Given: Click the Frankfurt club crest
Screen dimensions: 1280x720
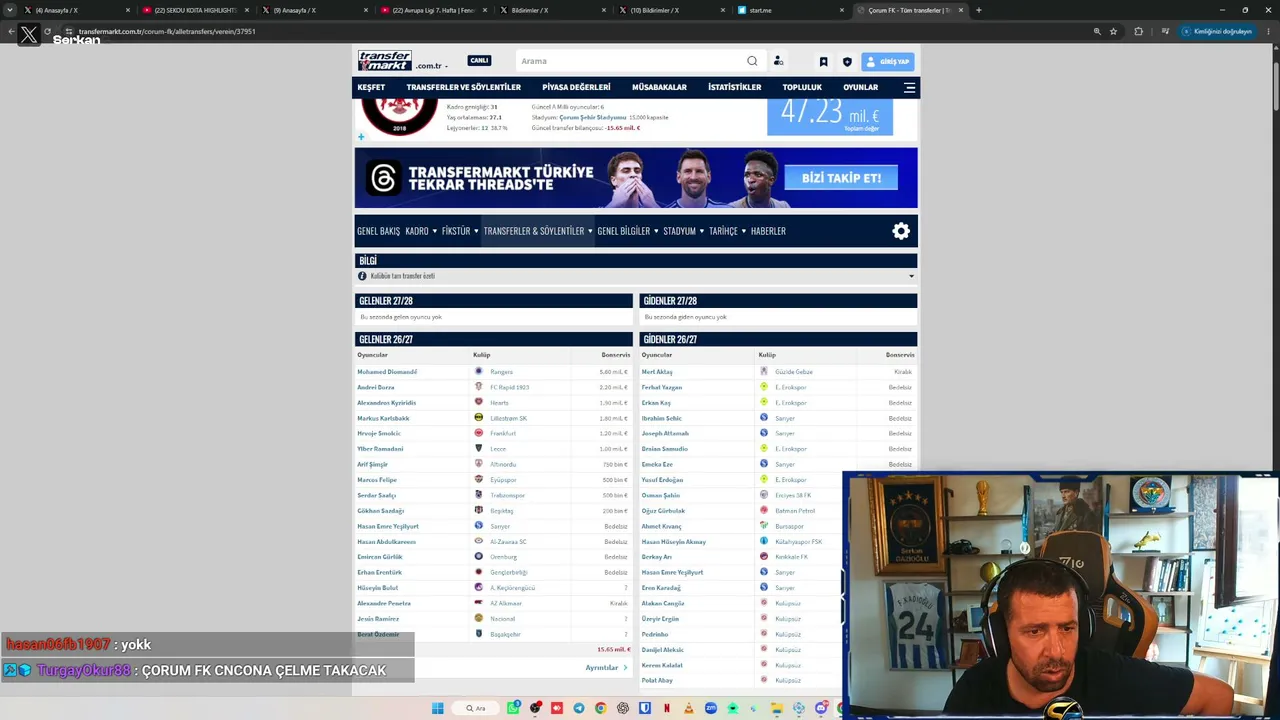Looking at the screenshot, I should coord(478,433).
